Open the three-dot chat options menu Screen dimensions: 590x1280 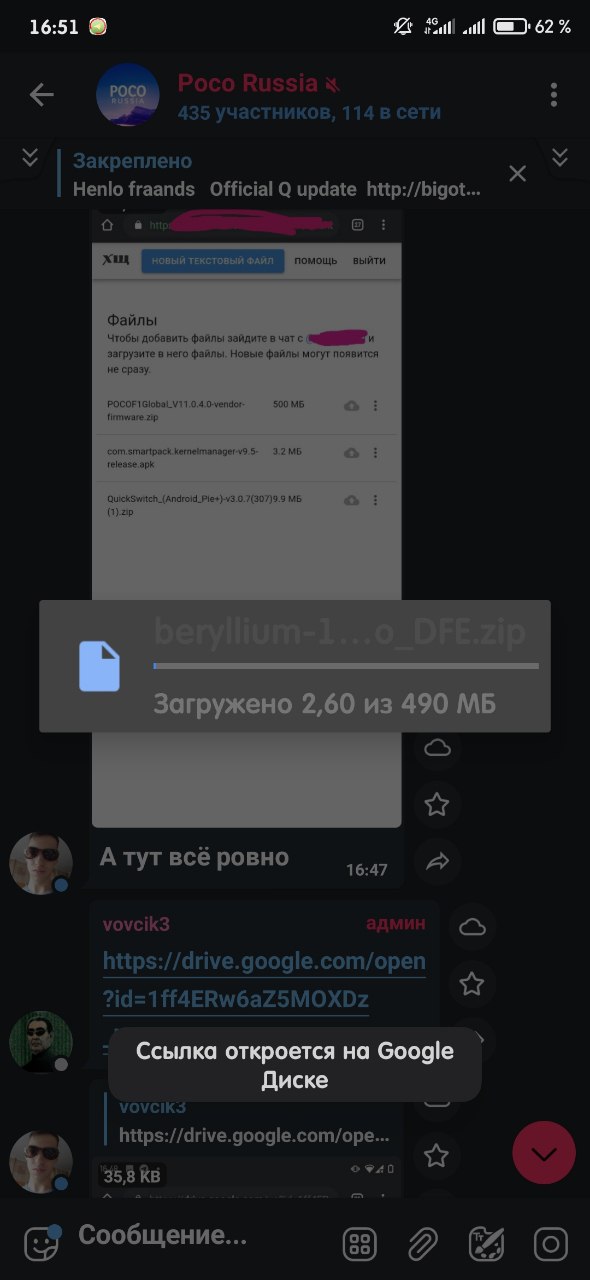[554, 95]
